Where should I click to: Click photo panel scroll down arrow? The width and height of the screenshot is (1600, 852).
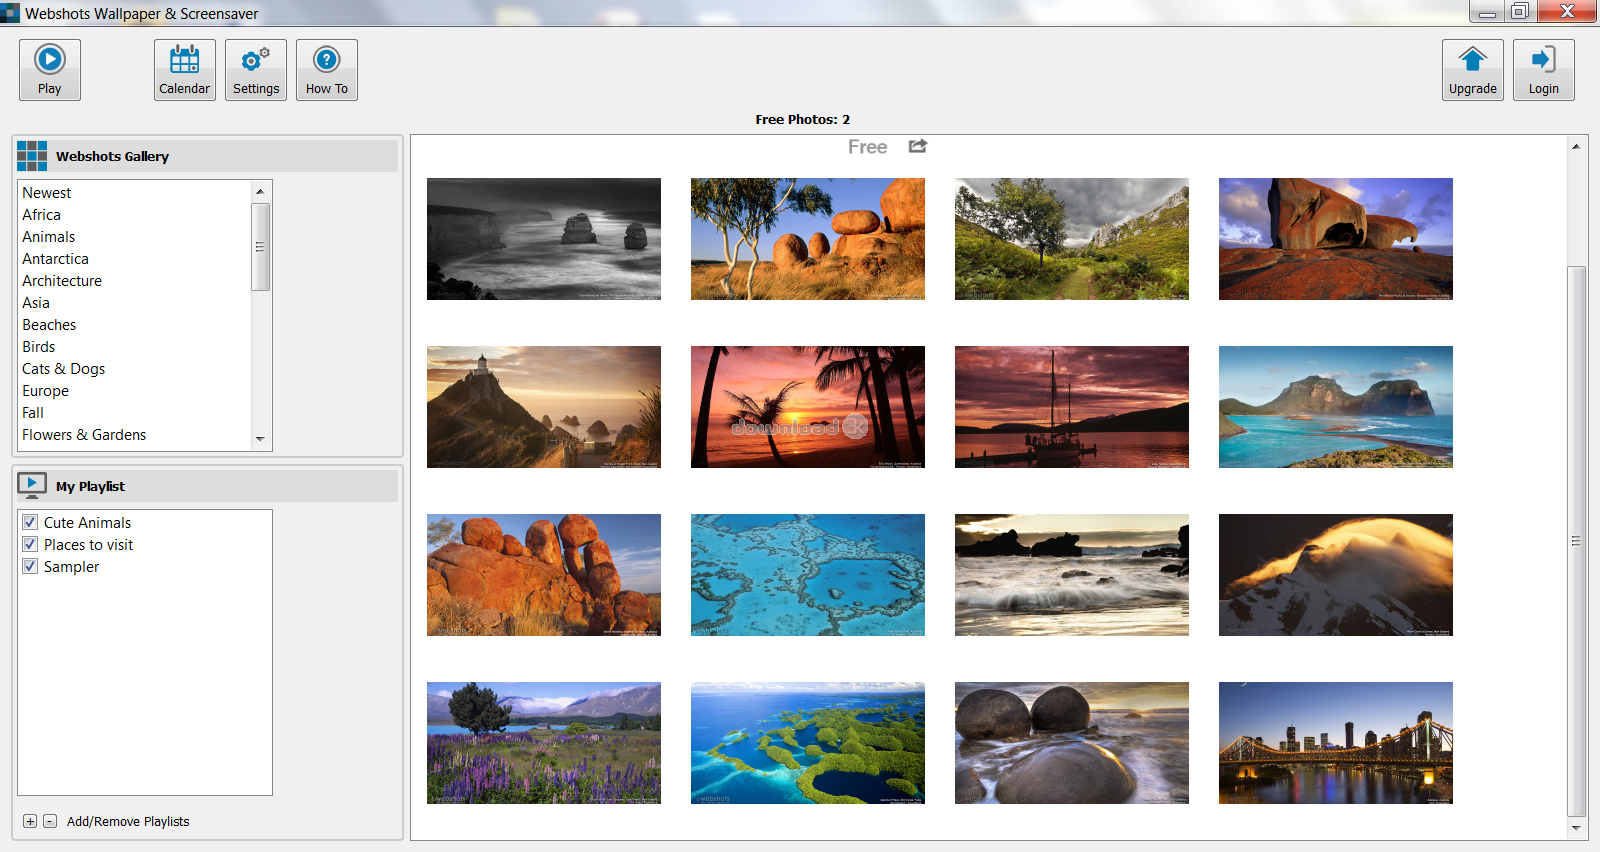[1576, 828]
